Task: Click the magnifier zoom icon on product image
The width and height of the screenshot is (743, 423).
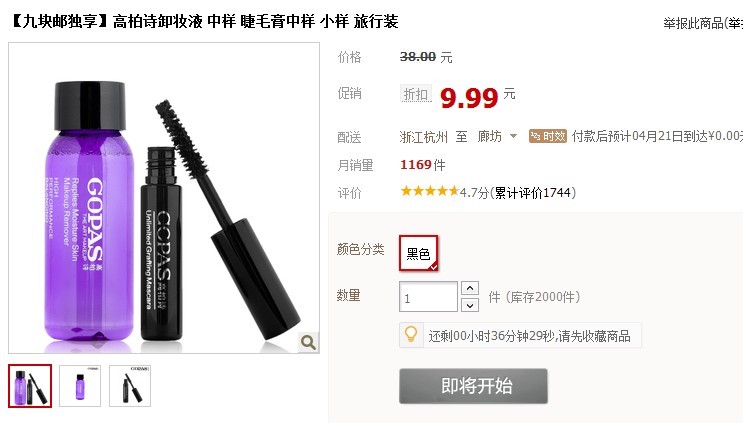Action: 308,342
